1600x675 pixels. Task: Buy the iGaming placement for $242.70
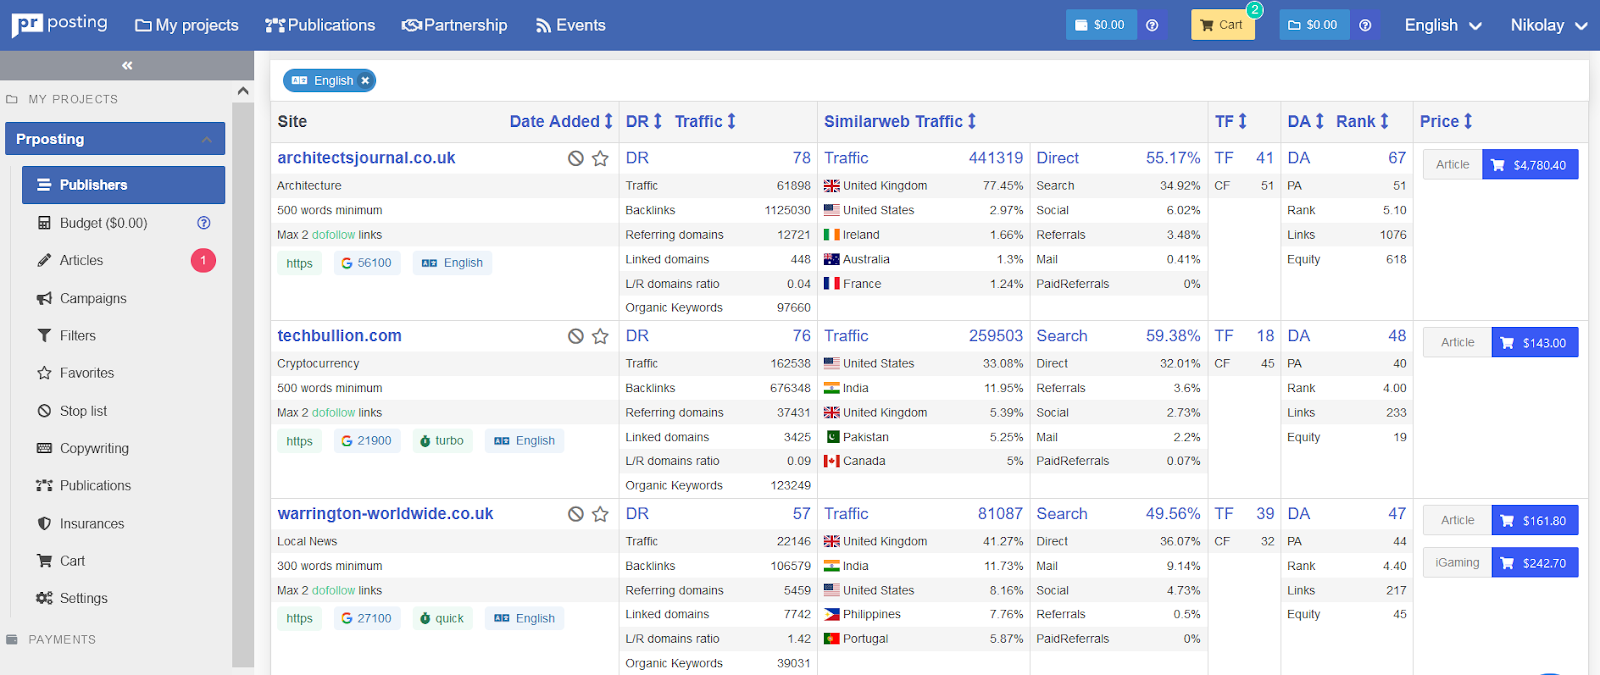(1534, 563)
